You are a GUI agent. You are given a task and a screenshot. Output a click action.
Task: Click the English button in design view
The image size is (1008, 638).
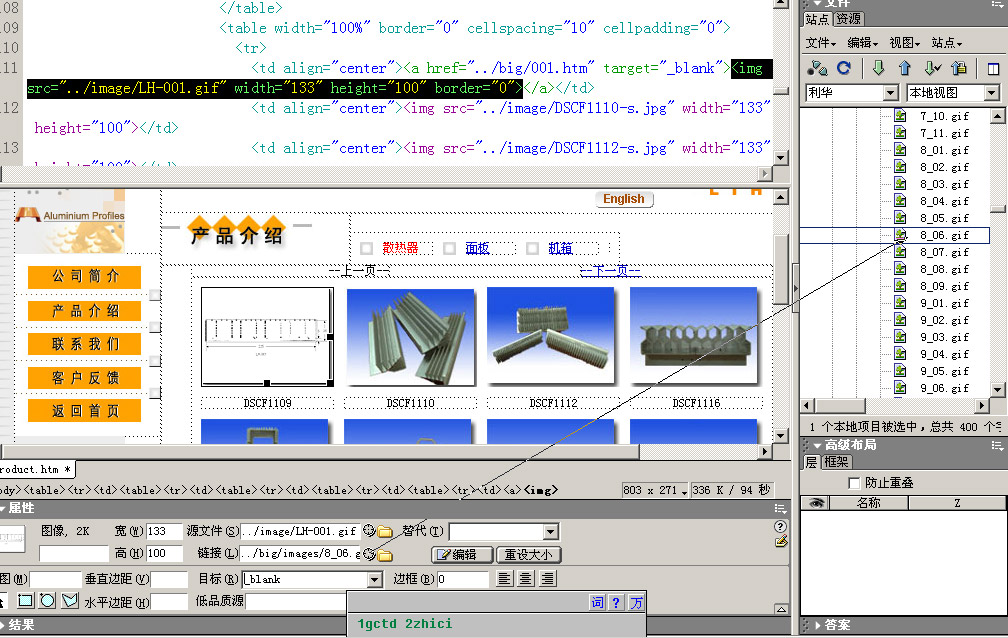click(624, 199)
